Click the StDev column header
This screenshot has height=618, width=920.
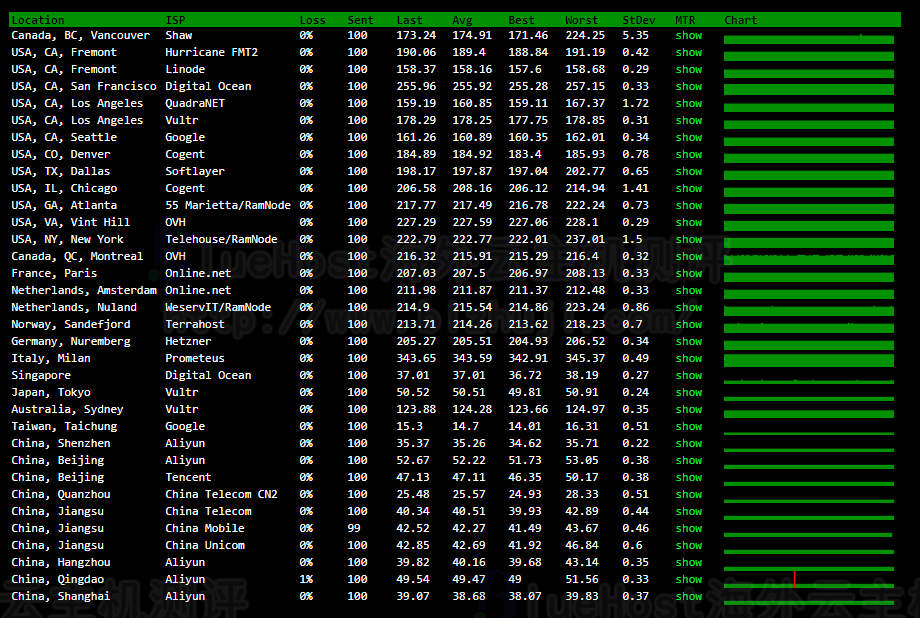point(639,20)
